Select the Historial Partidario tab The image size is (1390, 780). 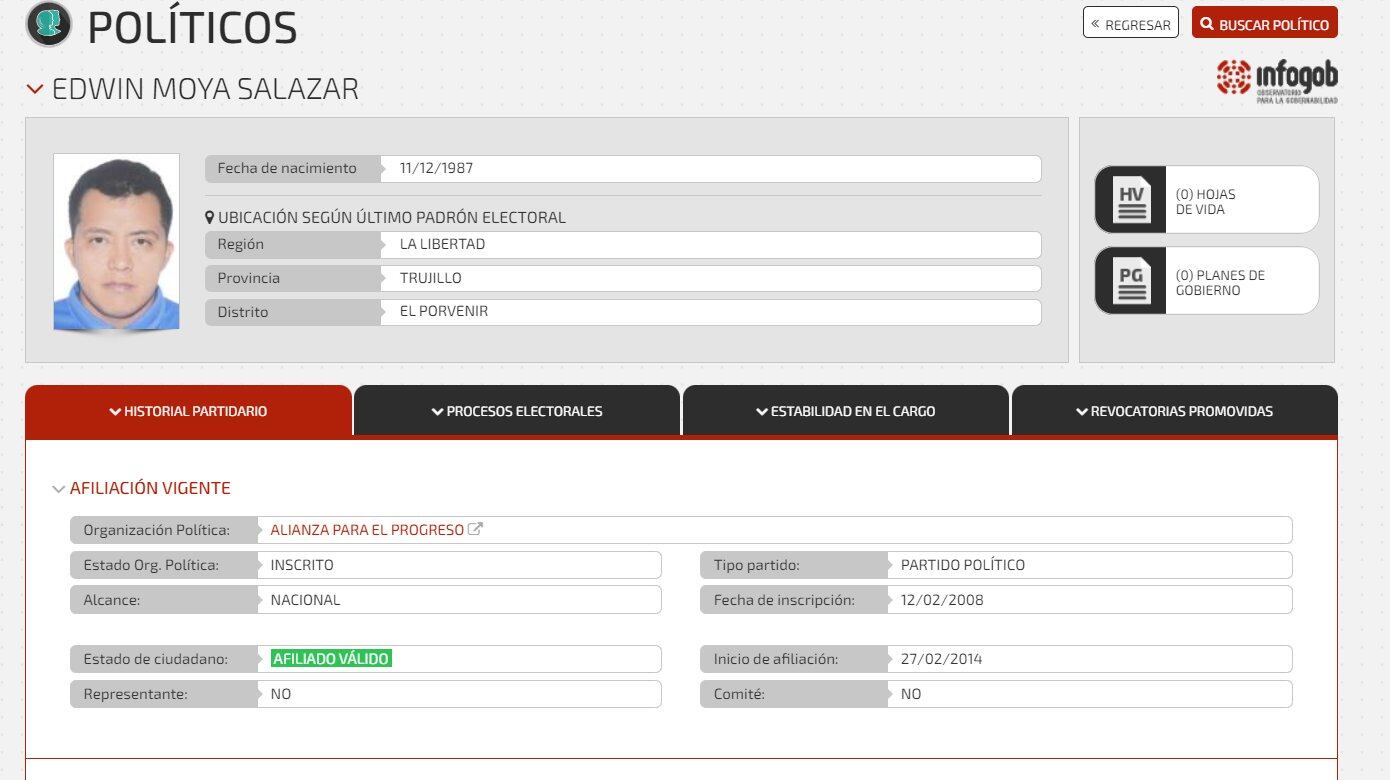188,411
